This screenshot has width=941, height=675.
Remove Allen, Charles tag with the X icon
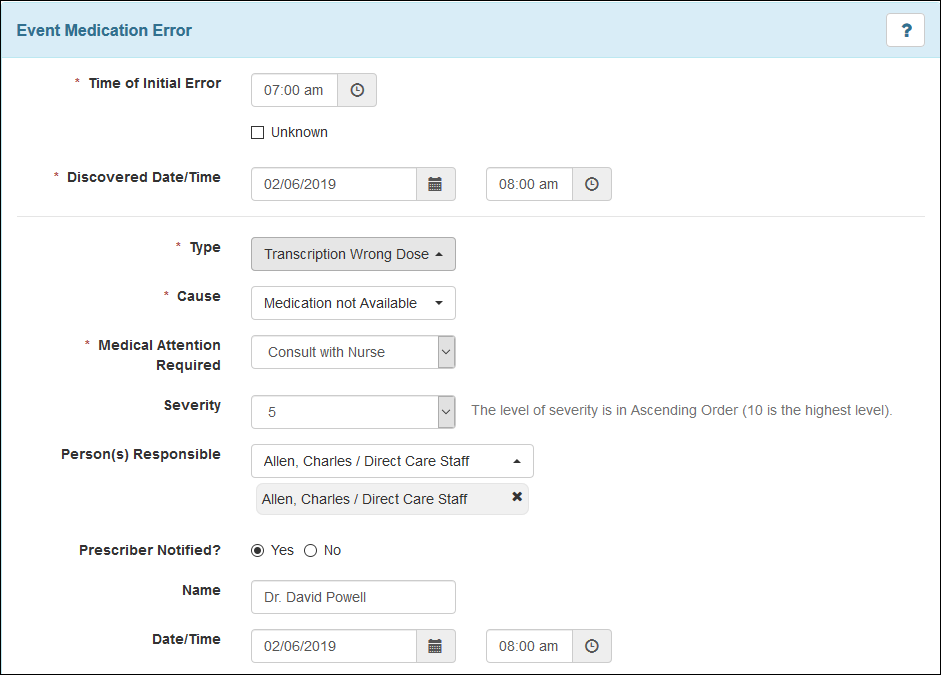click(517, 497)
